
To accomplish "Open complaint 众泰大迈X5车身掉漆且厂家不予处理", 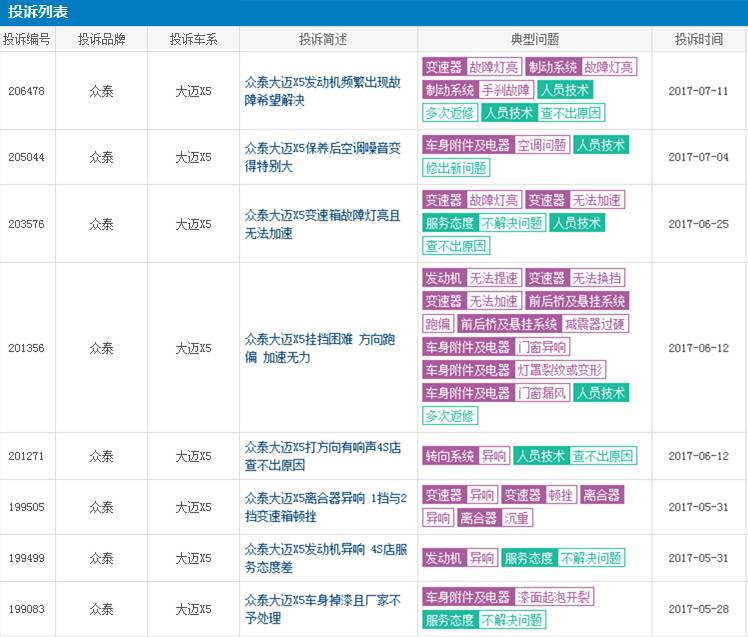I will tap(323, 609).
